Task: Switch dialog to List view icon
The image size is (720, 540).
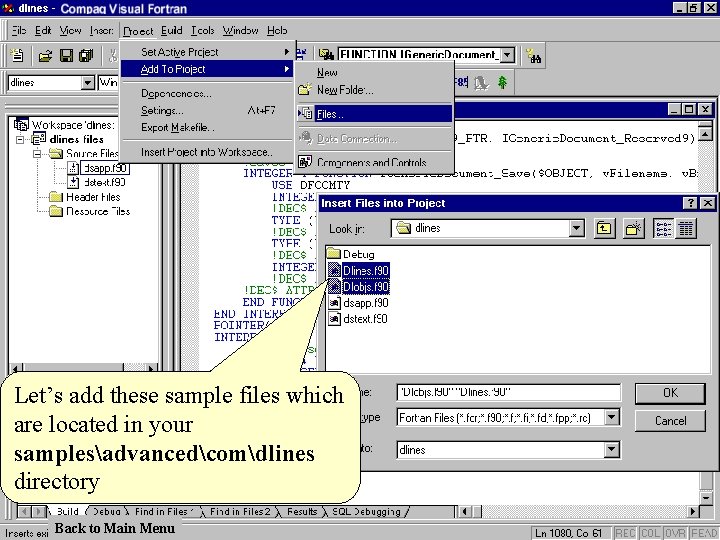Action: pyautogui.click(x=664, y=228)
